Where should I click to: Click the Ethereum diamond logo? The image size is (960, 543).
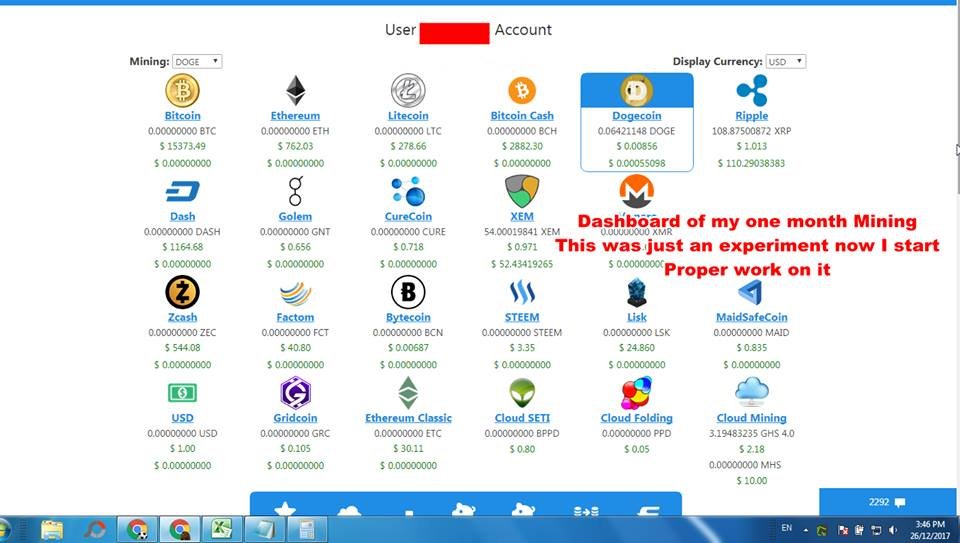click(295, 91)
